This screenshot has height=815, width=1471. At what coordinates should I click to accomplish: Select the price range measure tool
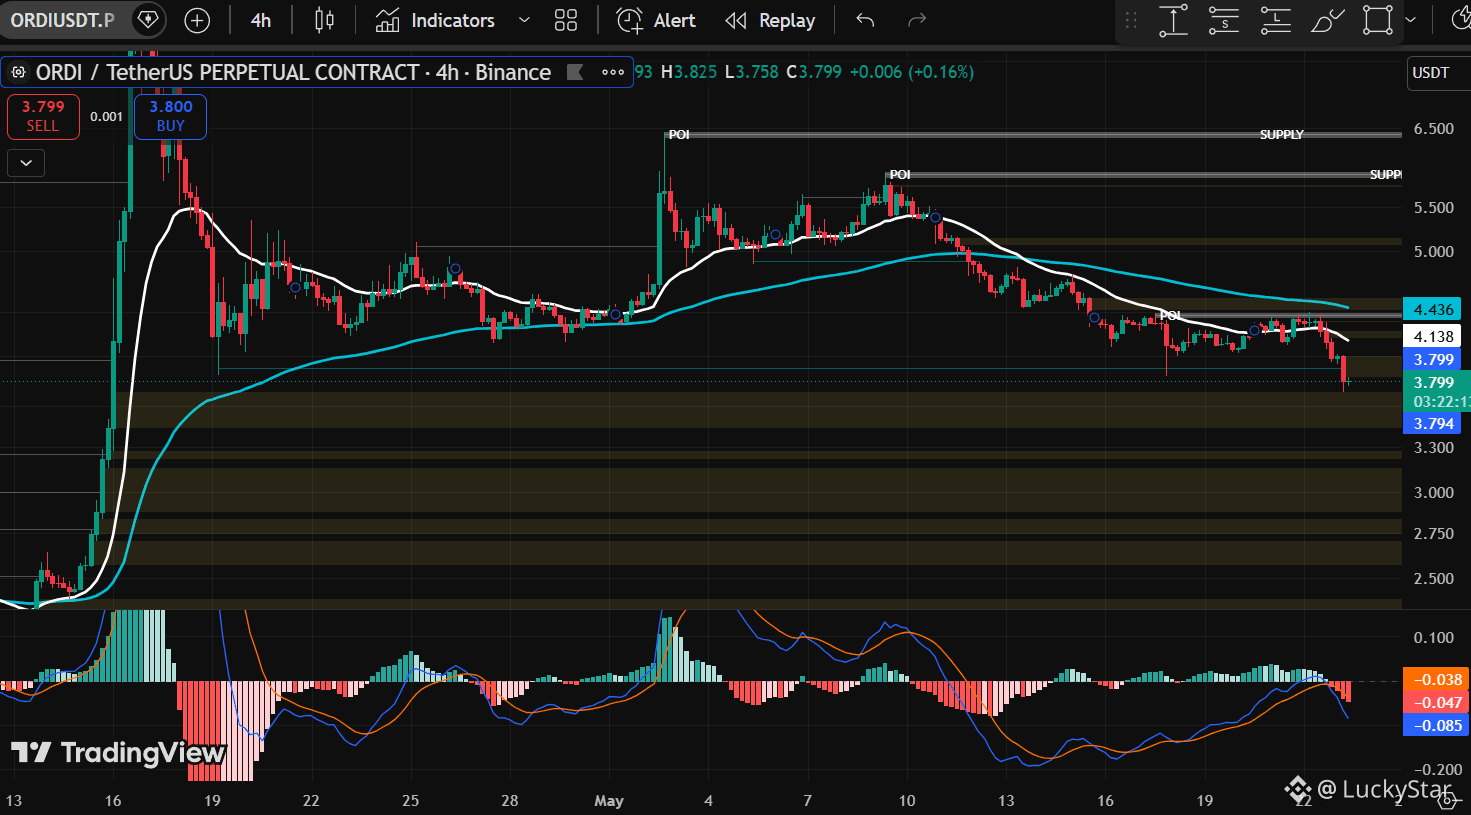[1173, 20]
